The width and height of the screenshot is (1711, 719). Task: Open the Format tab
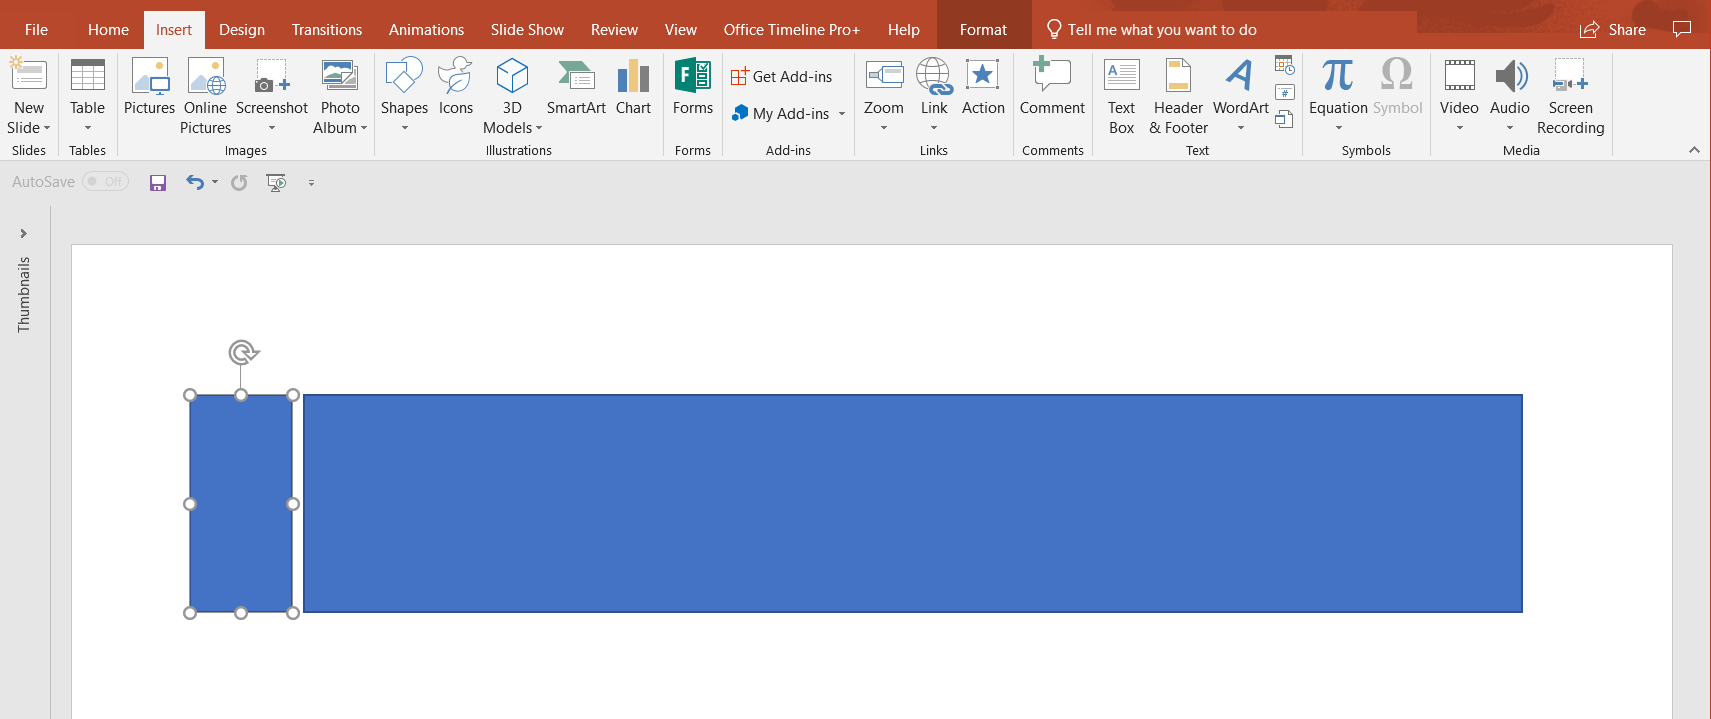(x=983, y=30)
